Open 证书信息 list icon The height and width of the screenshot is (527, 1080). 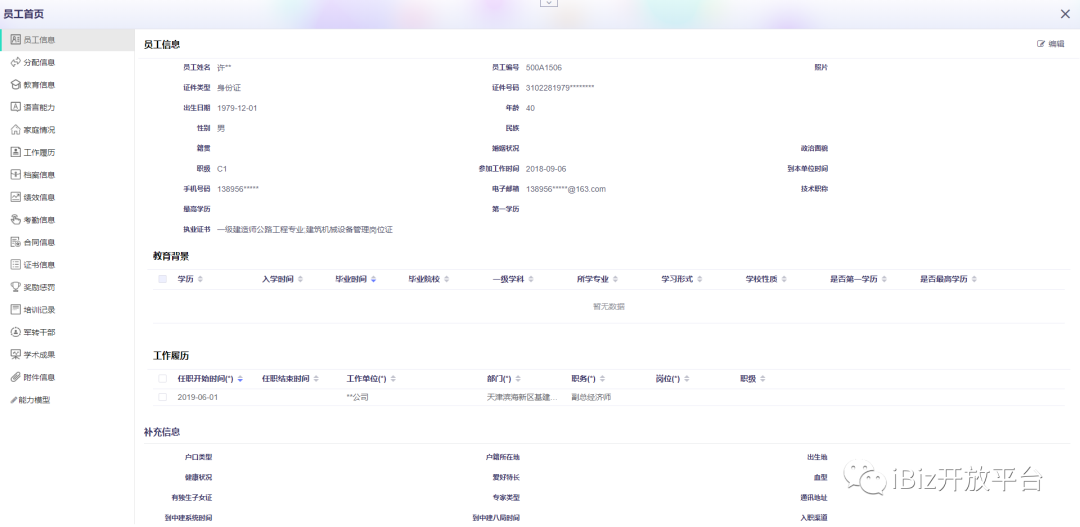(16, 265)
